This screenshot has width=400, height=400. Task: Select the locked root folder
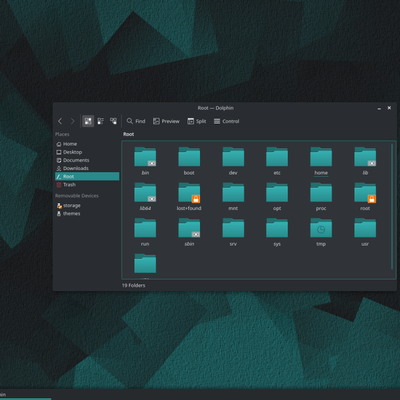tap(365, 196)
